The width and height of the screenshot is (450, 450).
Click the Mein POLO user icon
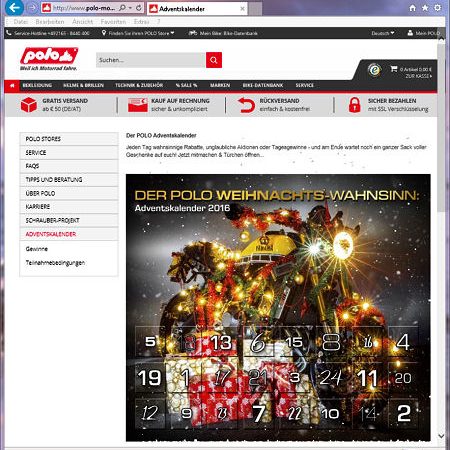point(410,33)
